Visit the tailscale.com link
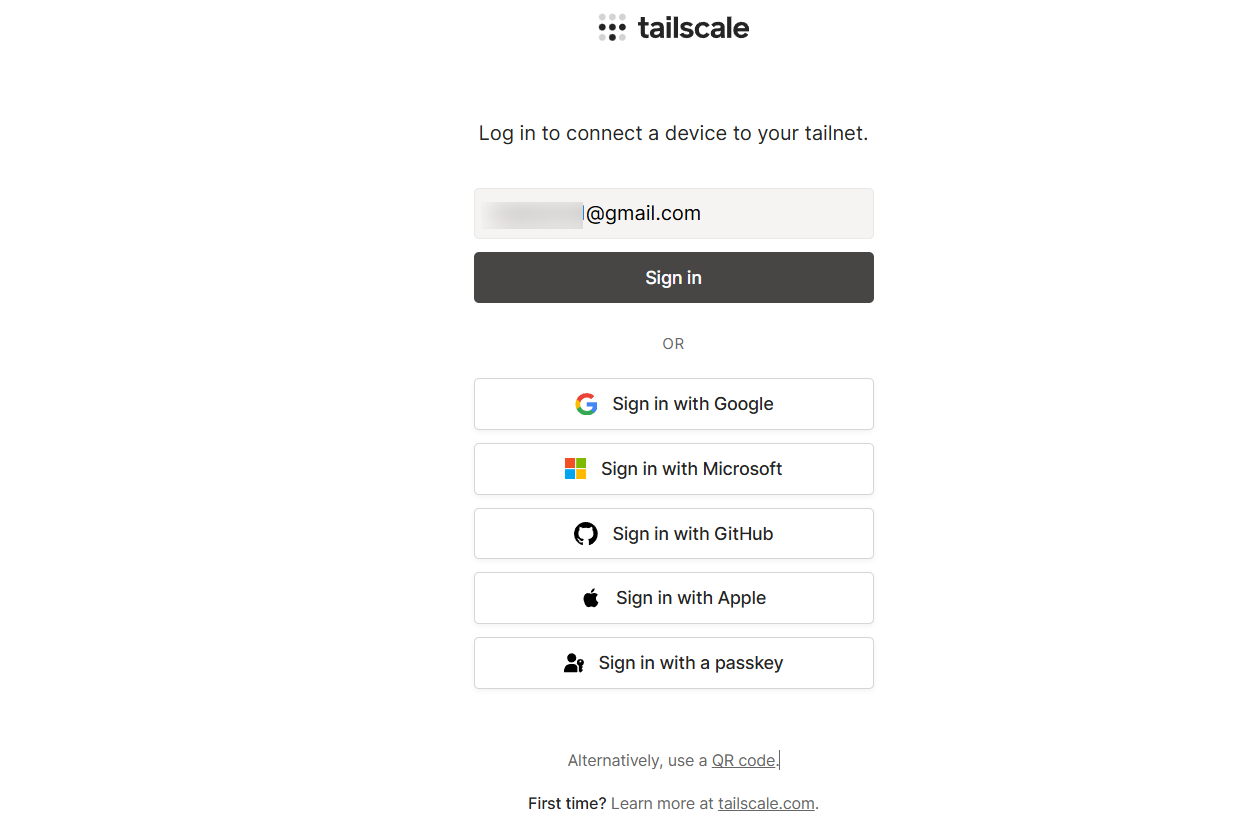The width and height of the screenshot is (1244, 828). click(x=766, y=804)
